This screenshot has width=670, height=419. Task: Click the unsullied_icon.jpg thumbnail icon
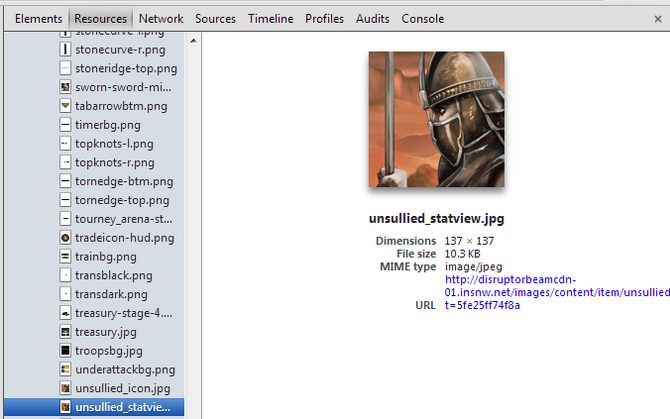coord(65,388)
